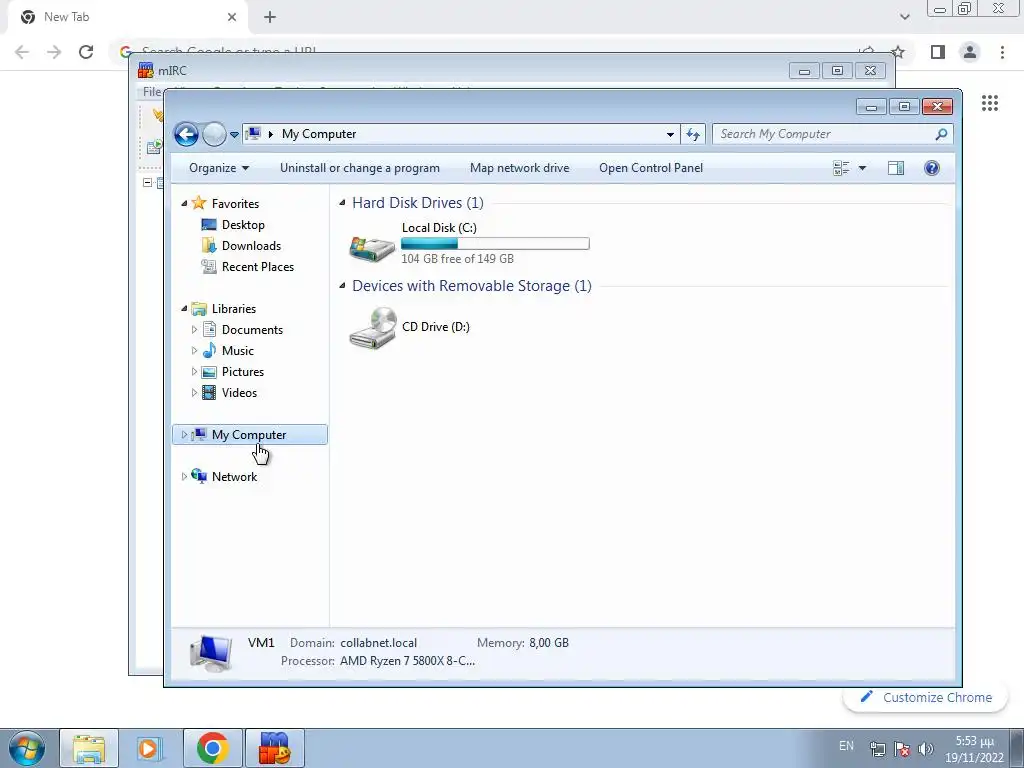Select Libraries in the navigation pane
The image size is (1024, 768).
[234, 309]
